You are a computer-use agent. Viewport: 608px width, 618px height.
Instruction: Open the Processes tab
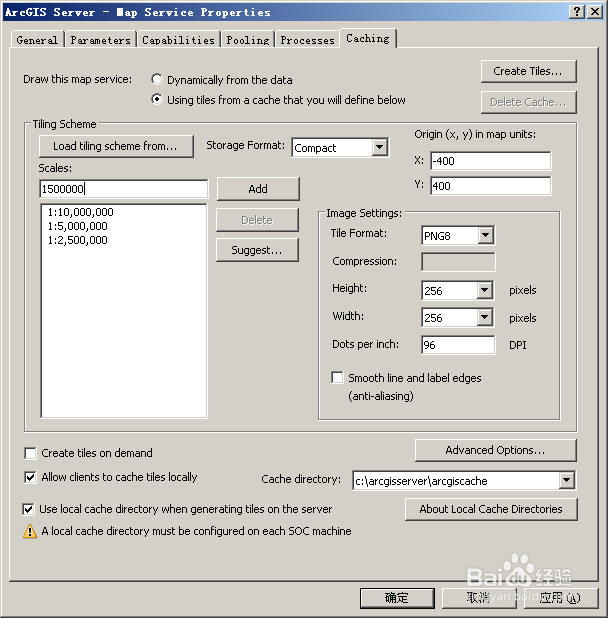(x=307, y=40)
